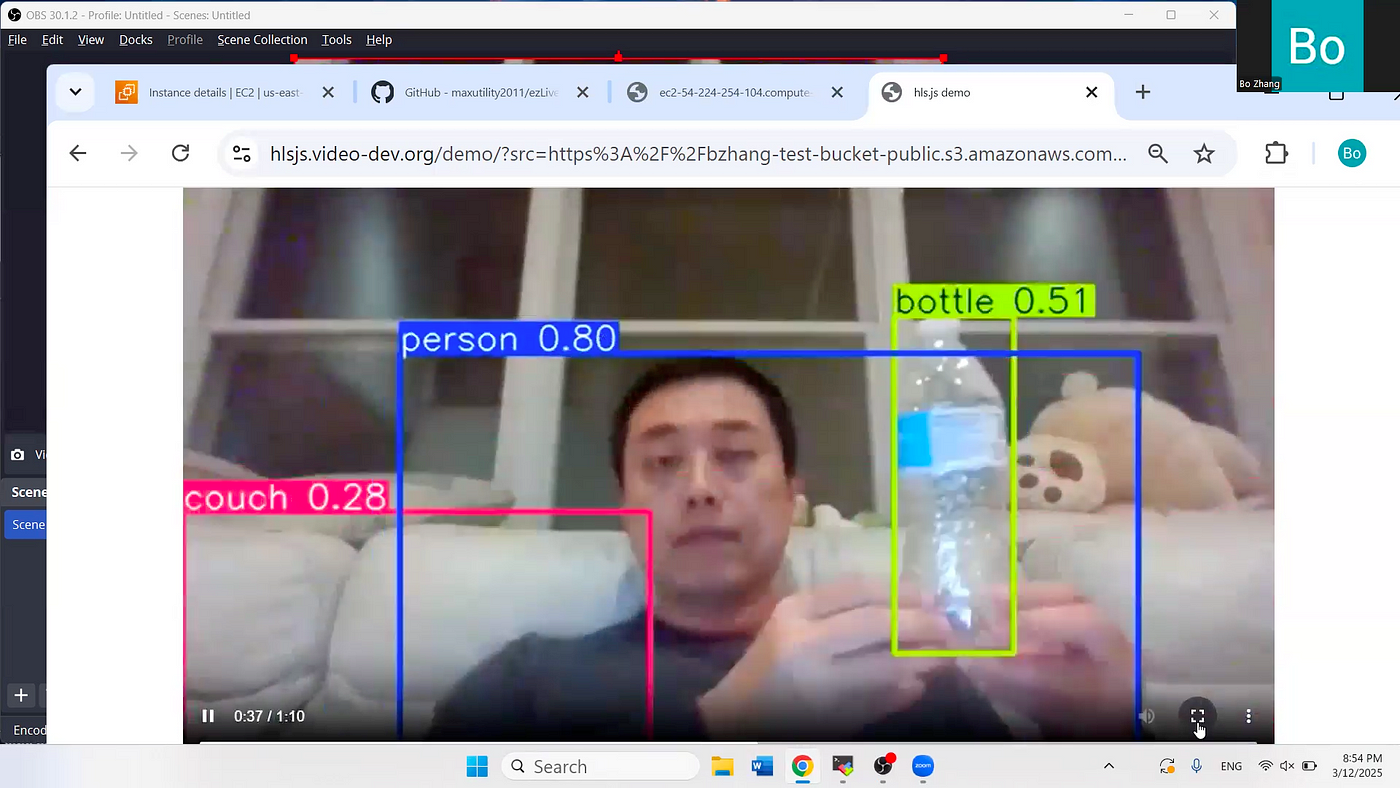1400x788 pixels.
Task: Enter fullscreen on the video player
Action: coord(1197,716)
